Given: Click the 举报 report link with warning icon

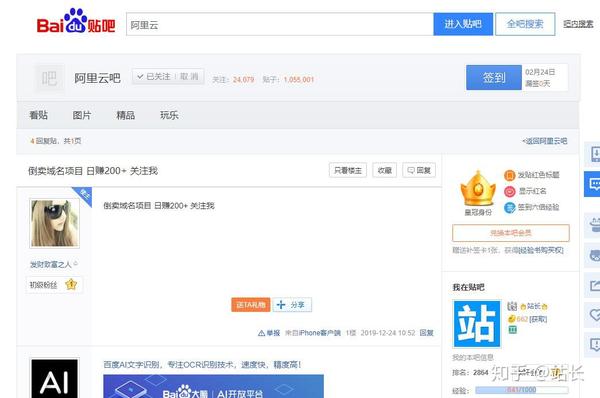Looking at the screenshot, I should click(269, 333).
